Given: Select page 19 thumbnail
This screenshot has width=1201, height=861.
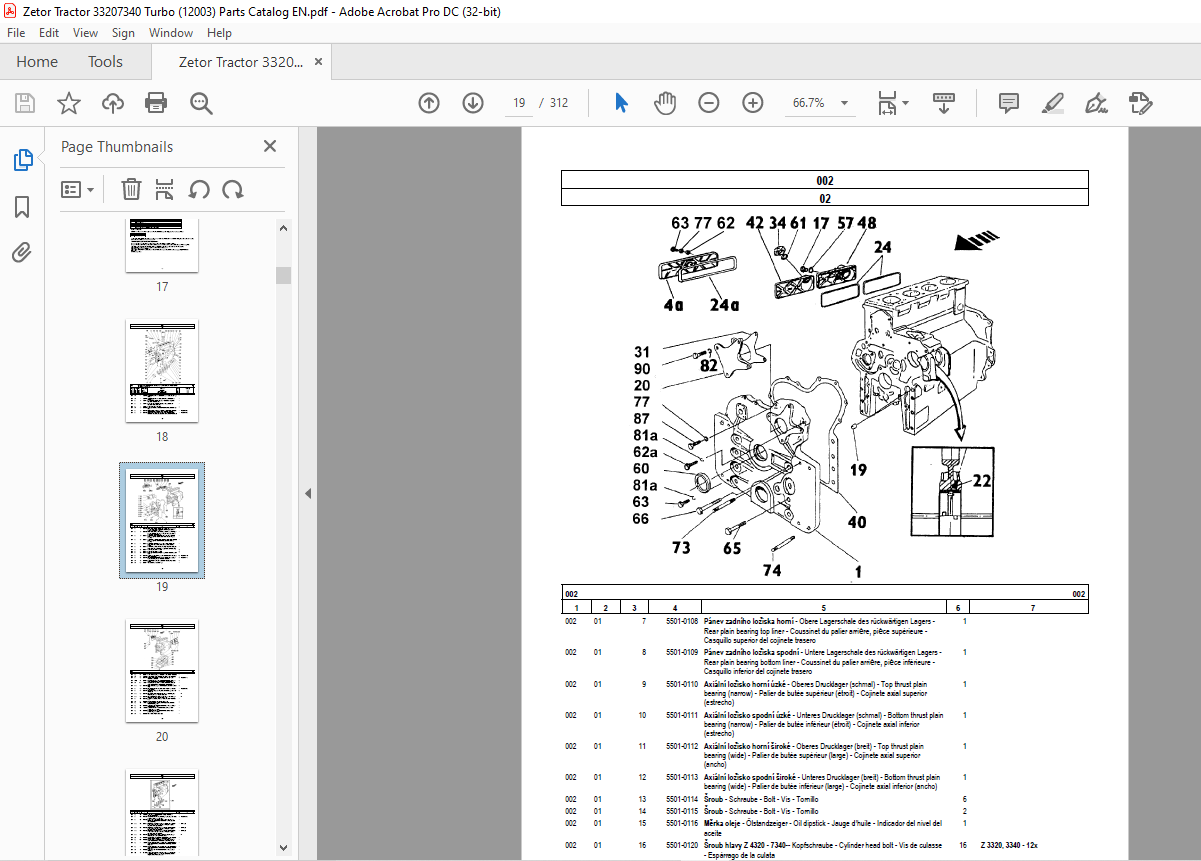Looking at the screenshot, I should click(162, 521).
